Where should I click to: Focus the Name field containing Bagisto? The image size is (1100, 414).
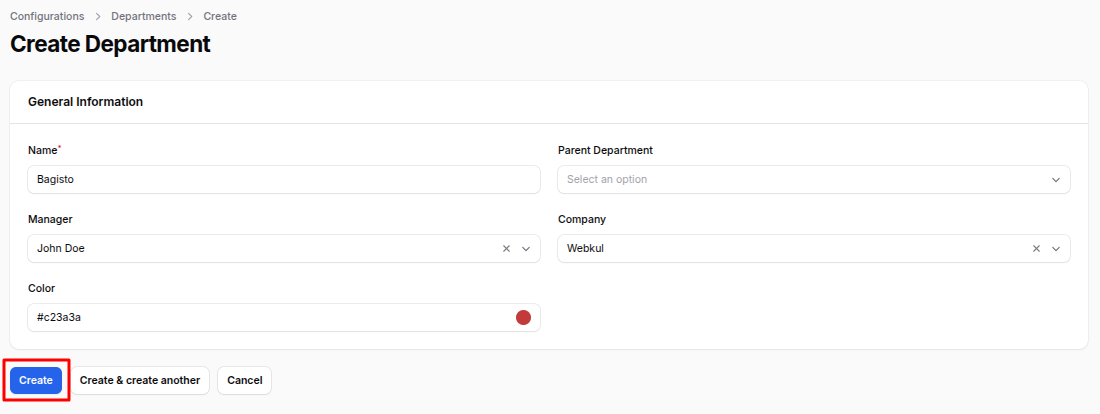point(283,180)
